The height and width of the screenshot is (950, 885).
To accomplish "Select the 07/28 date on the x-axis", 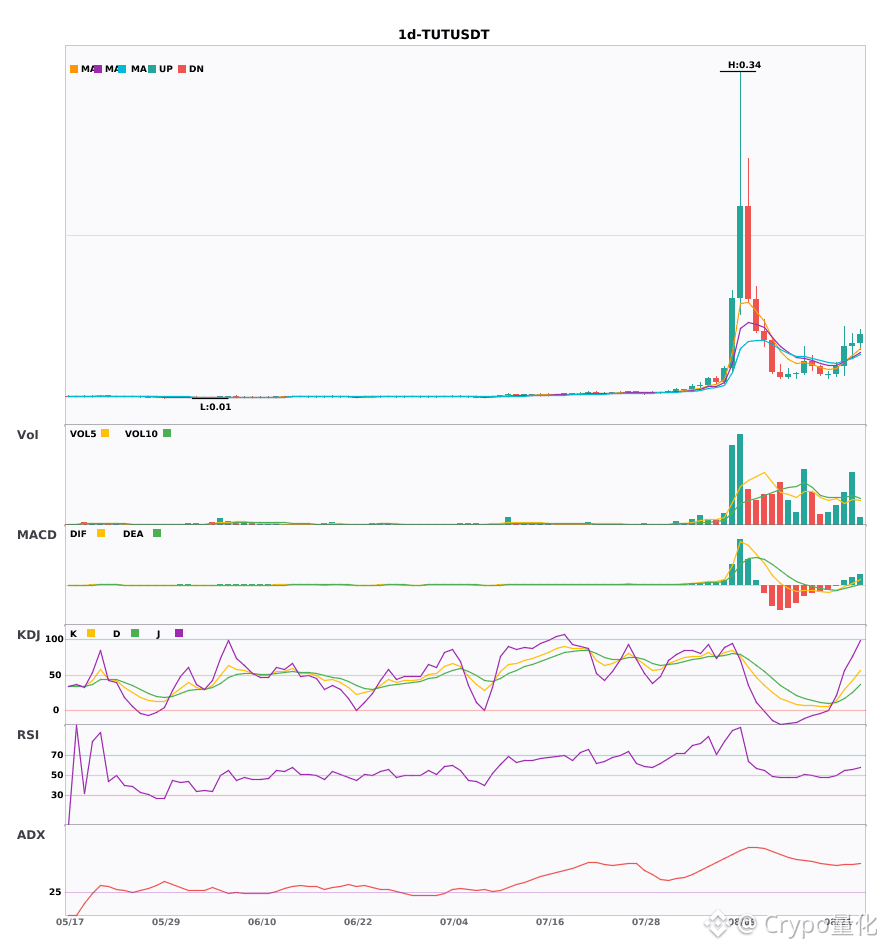I will click(646, 922).
